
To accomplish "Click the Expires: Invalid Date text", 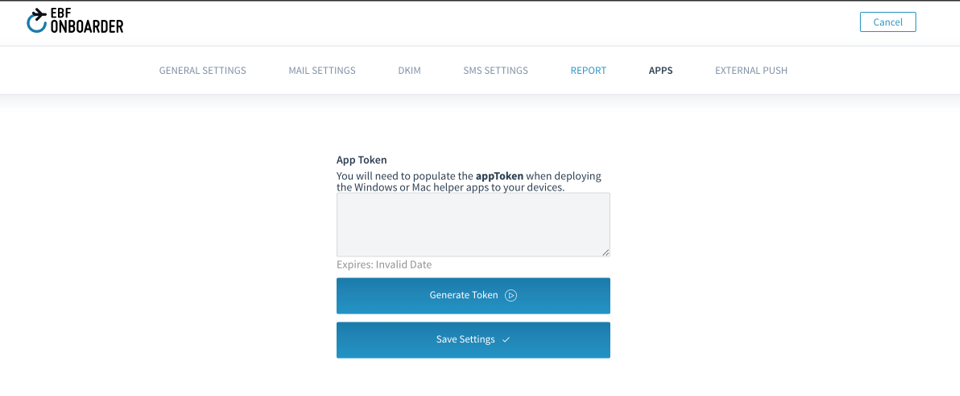I will click(384, 265).
